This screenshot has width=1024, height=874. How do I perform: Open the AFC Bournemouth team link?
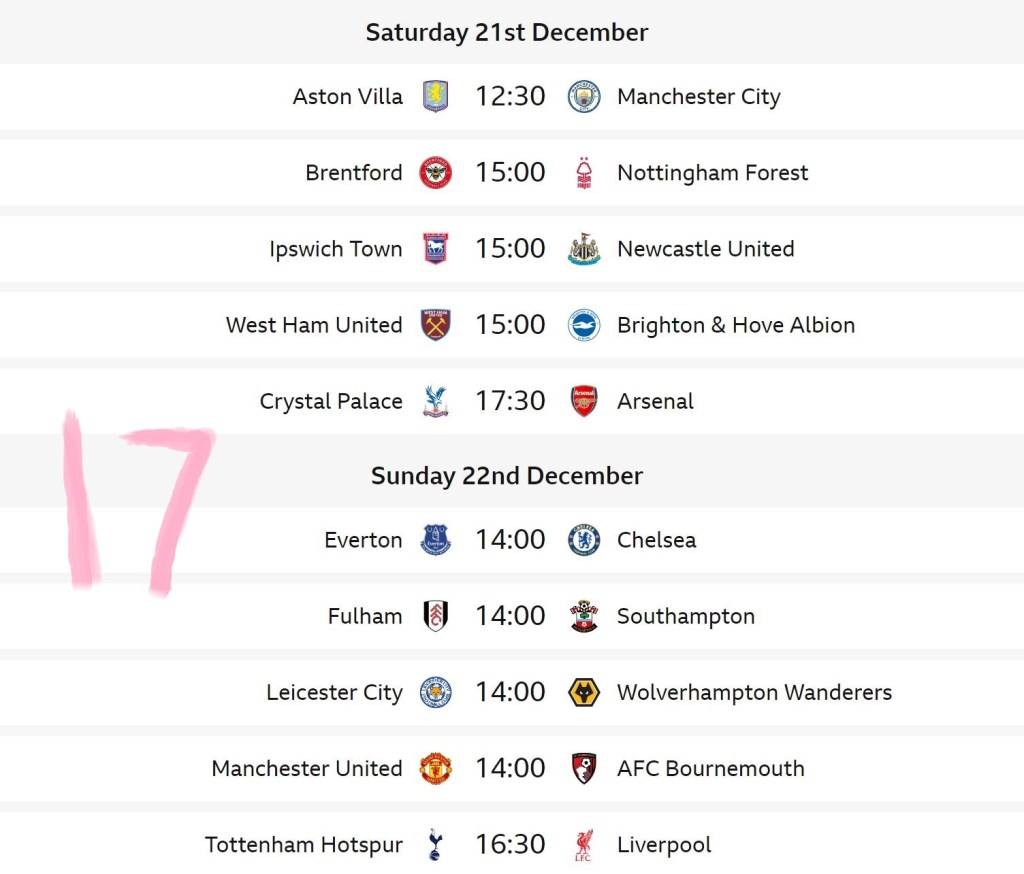click(x=710, y=769)
